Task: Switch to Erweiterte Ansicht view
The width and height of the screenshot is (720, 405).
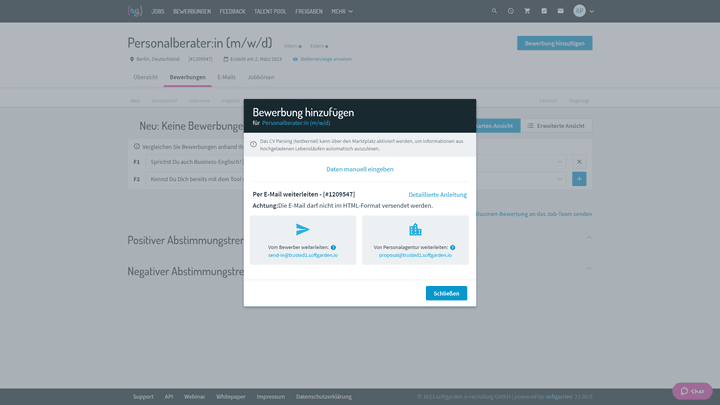Action: point(556,126)
